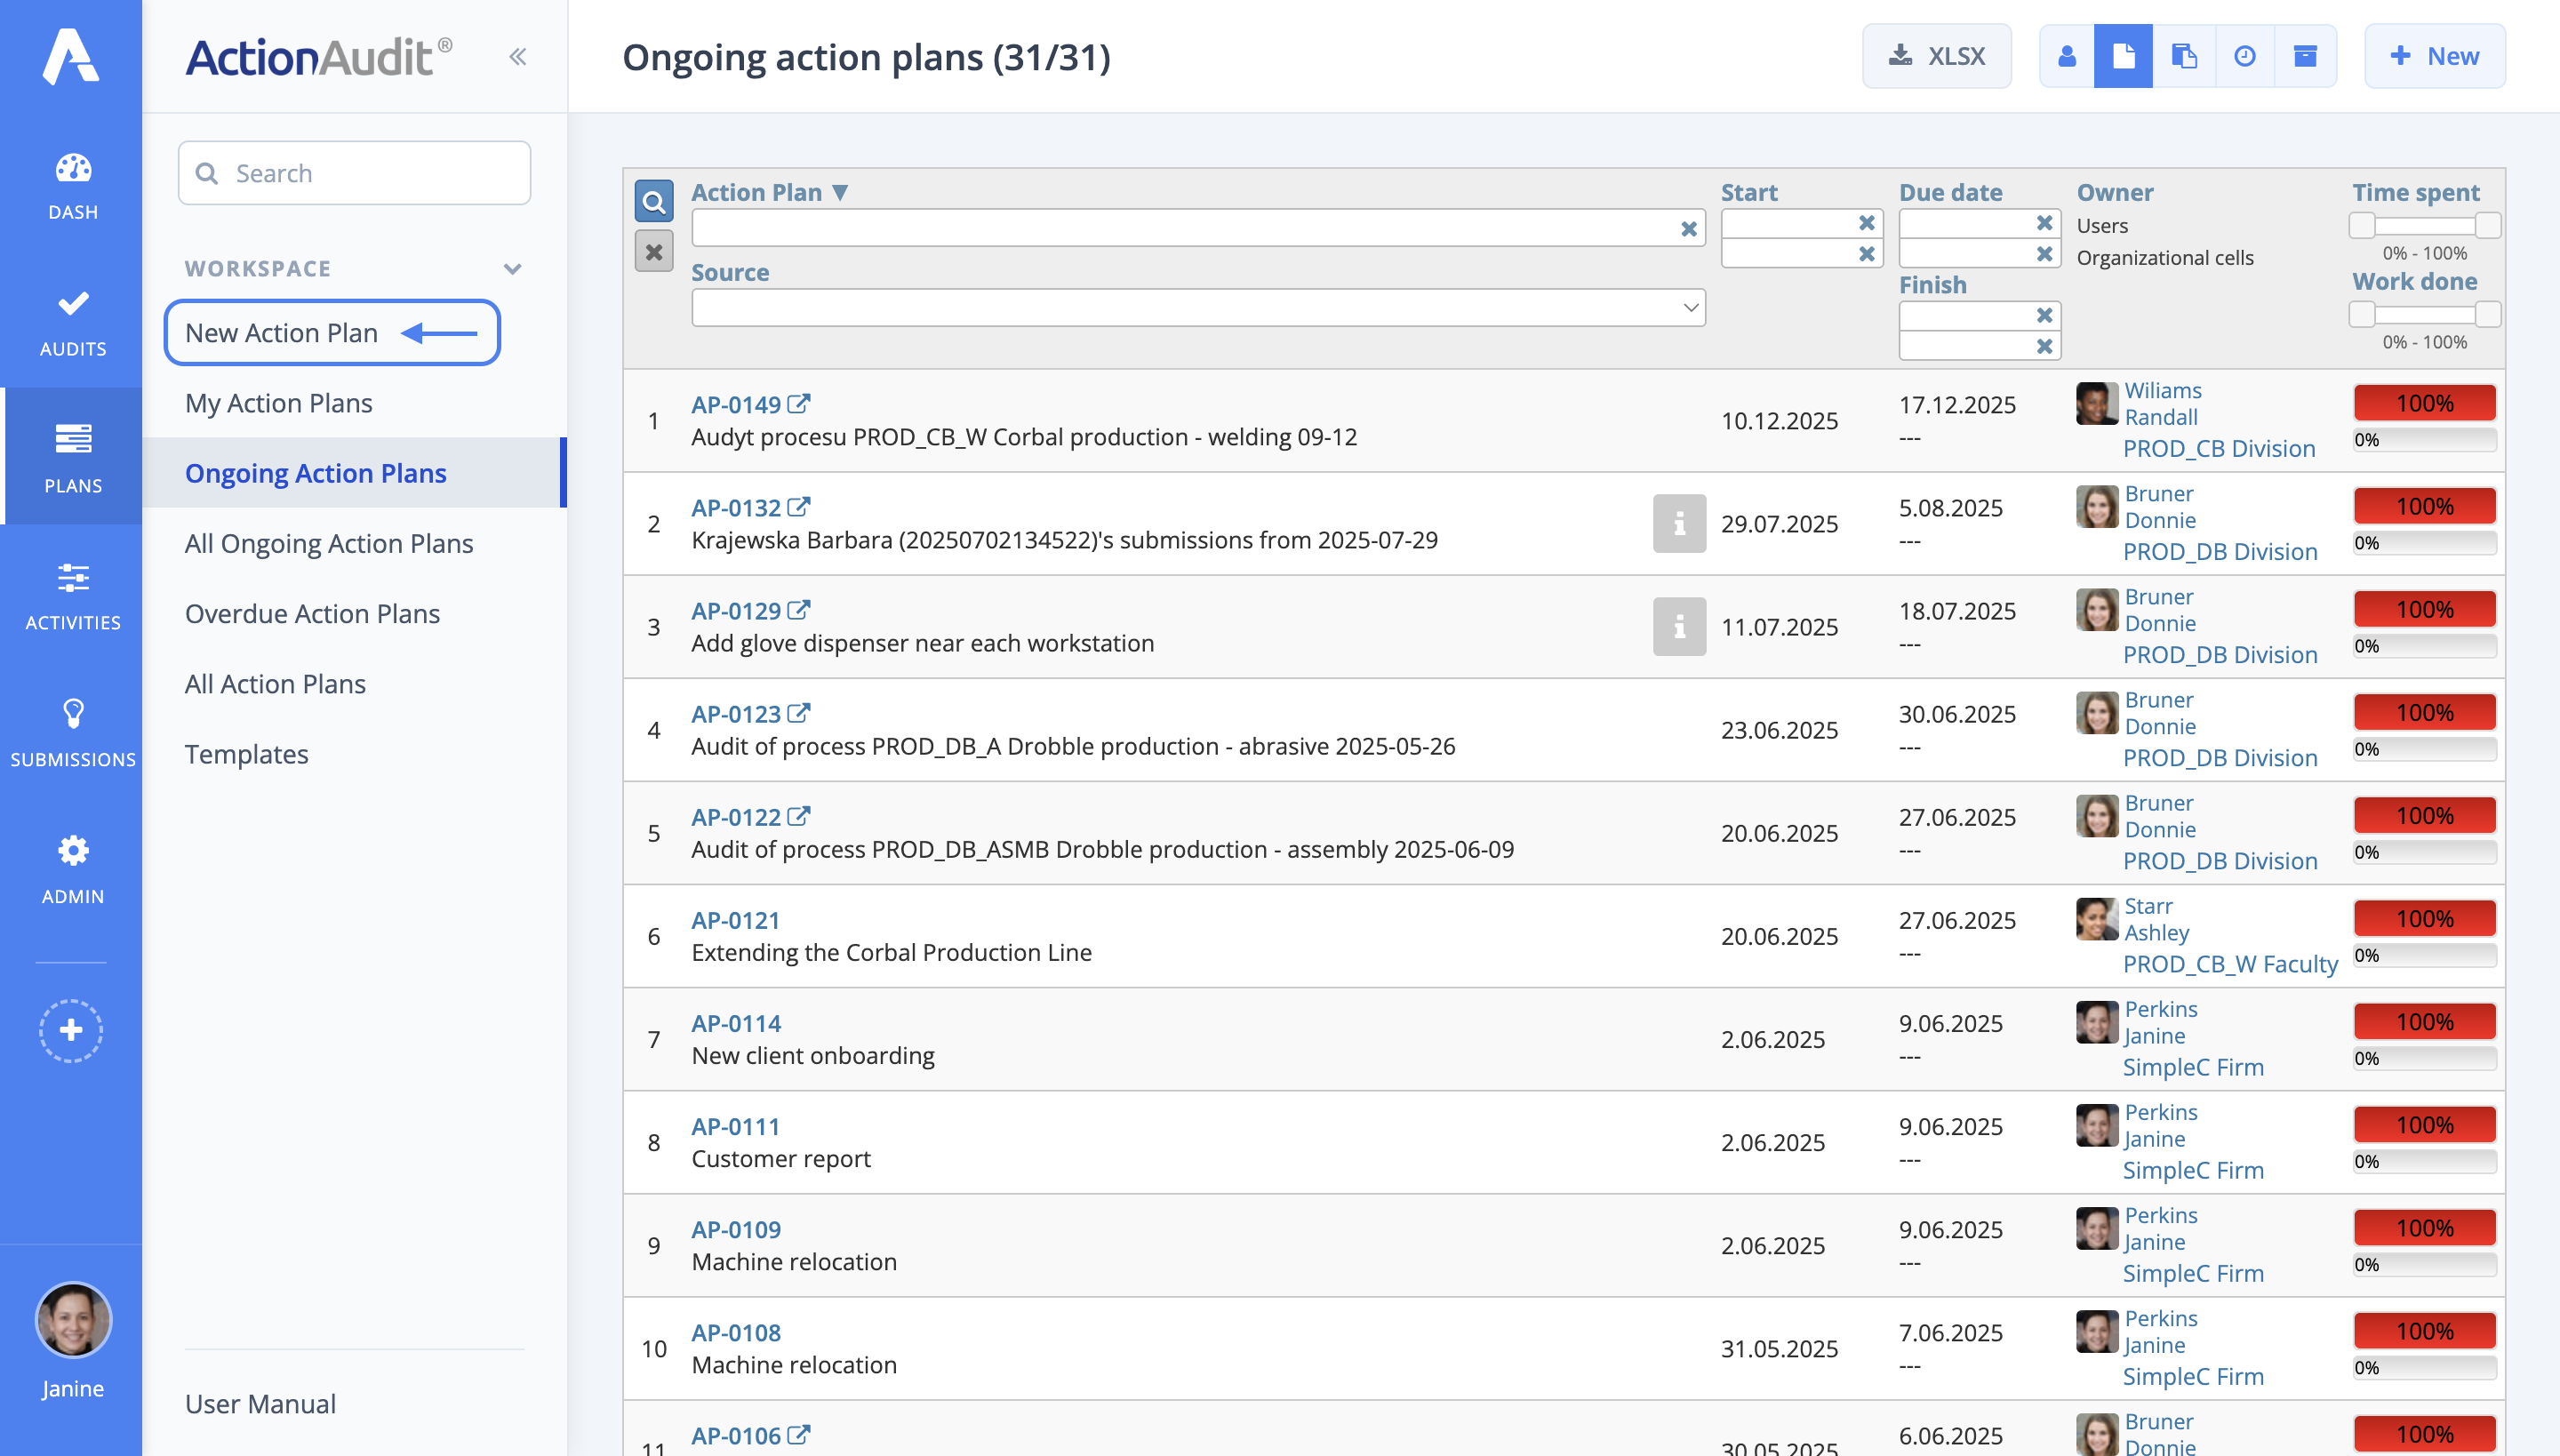This screenshot has width=2560, height=1456.
Task: Click the magnifier search icon in the filter row
Action: tap(654, 202)
